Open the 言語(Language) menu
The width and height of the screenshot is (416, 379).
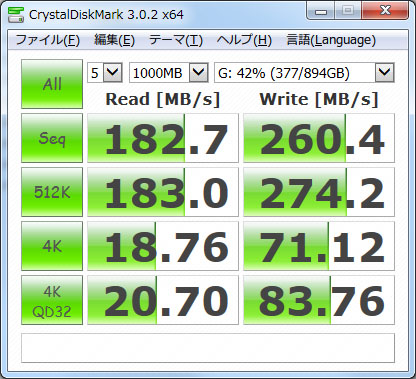pyautogui.click(x=331, y=40)
